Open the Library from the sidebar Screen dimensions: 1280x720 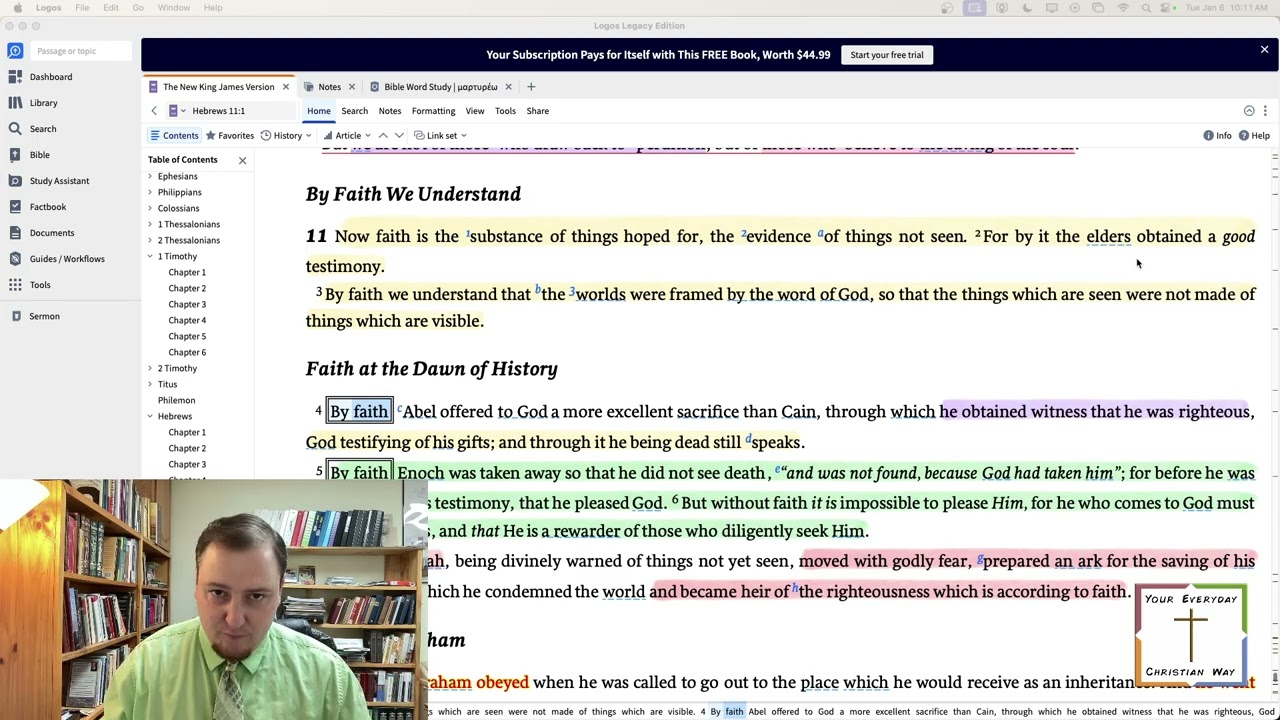coord(15,103)
